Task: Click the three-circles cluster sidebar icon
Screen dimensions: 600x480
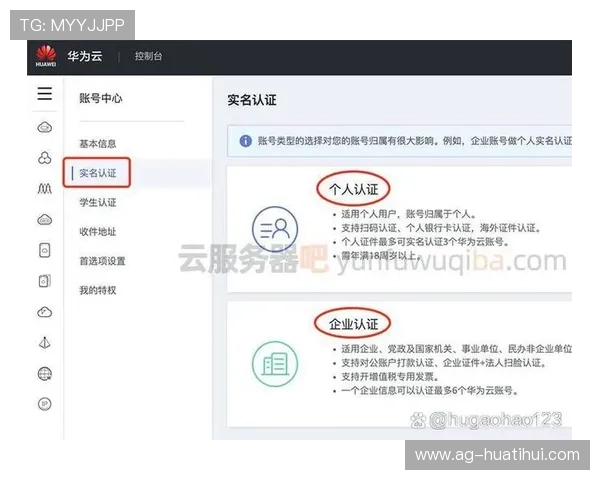Action: click(x=45, y=158)
